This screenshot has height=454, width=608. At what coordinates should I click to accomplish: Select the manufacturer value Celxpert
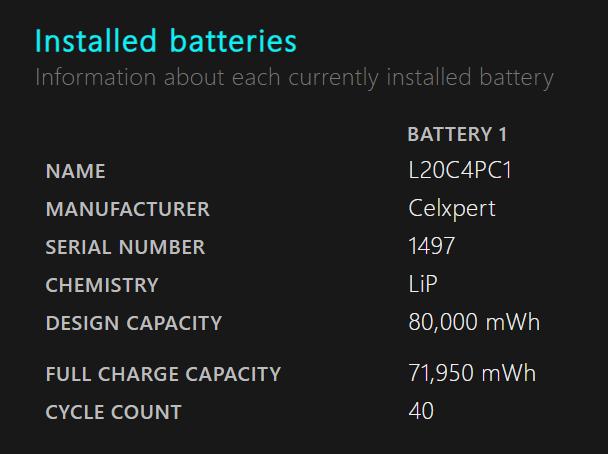pos(452,209)
